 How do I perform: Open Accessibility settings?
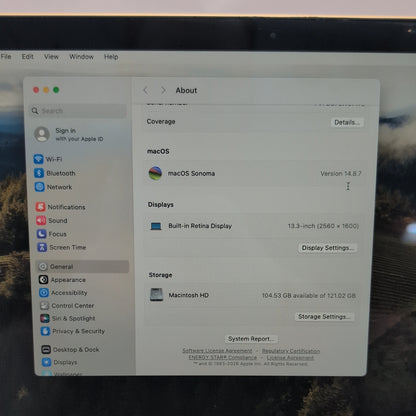64,293
